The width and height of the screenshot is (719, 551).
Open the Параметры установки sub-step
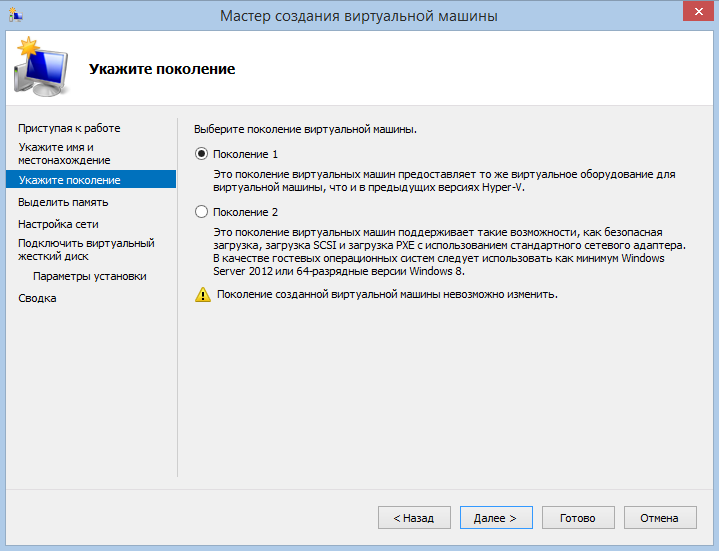[x=89, y=276]
